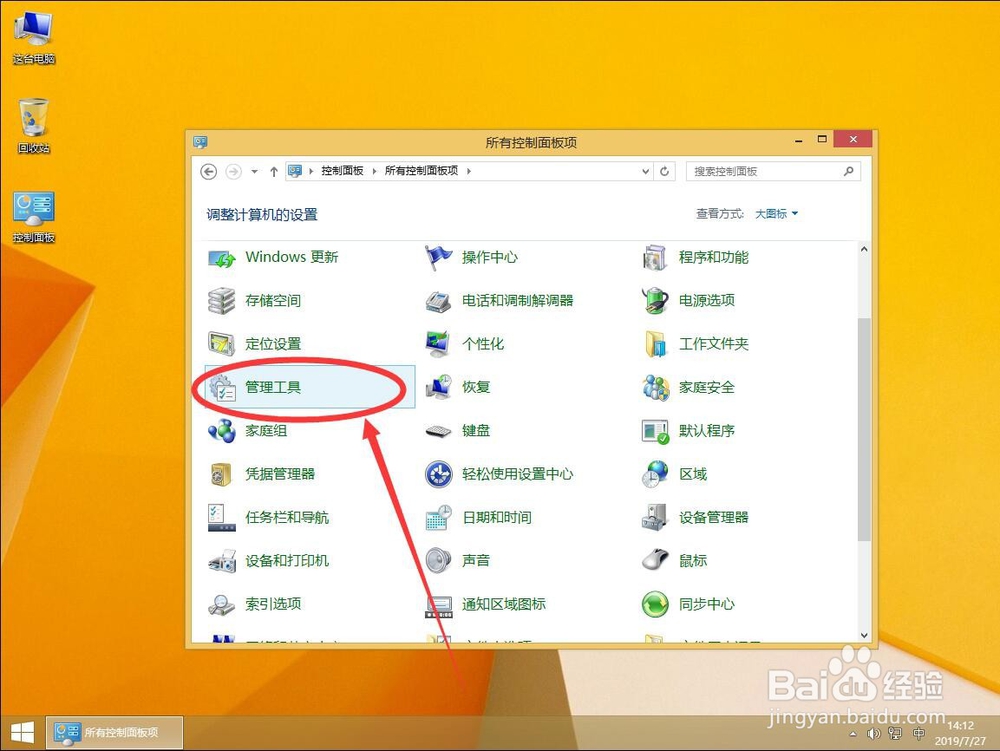Maximize the 所有控制面板项 window
This screenshot has width=1000, height=751.
(822, 139)
